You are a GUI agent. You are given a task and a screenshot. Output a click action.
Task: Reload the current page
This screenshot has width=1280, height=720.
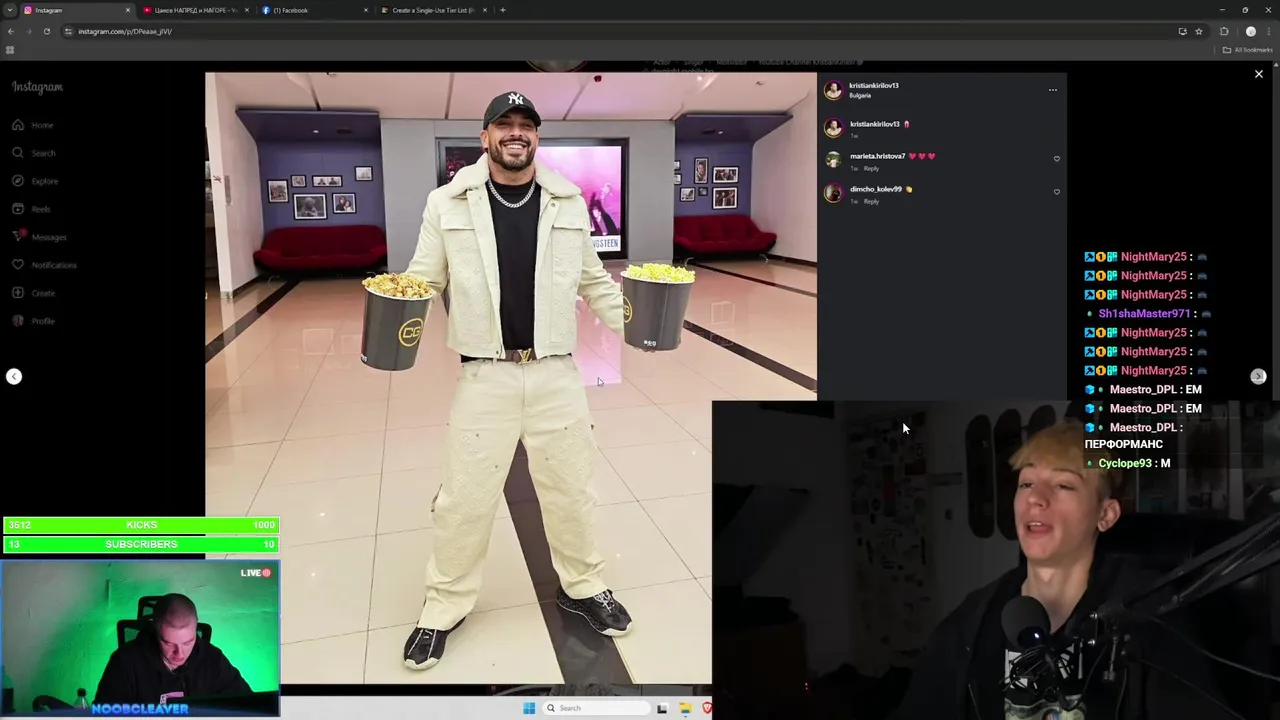46,31
